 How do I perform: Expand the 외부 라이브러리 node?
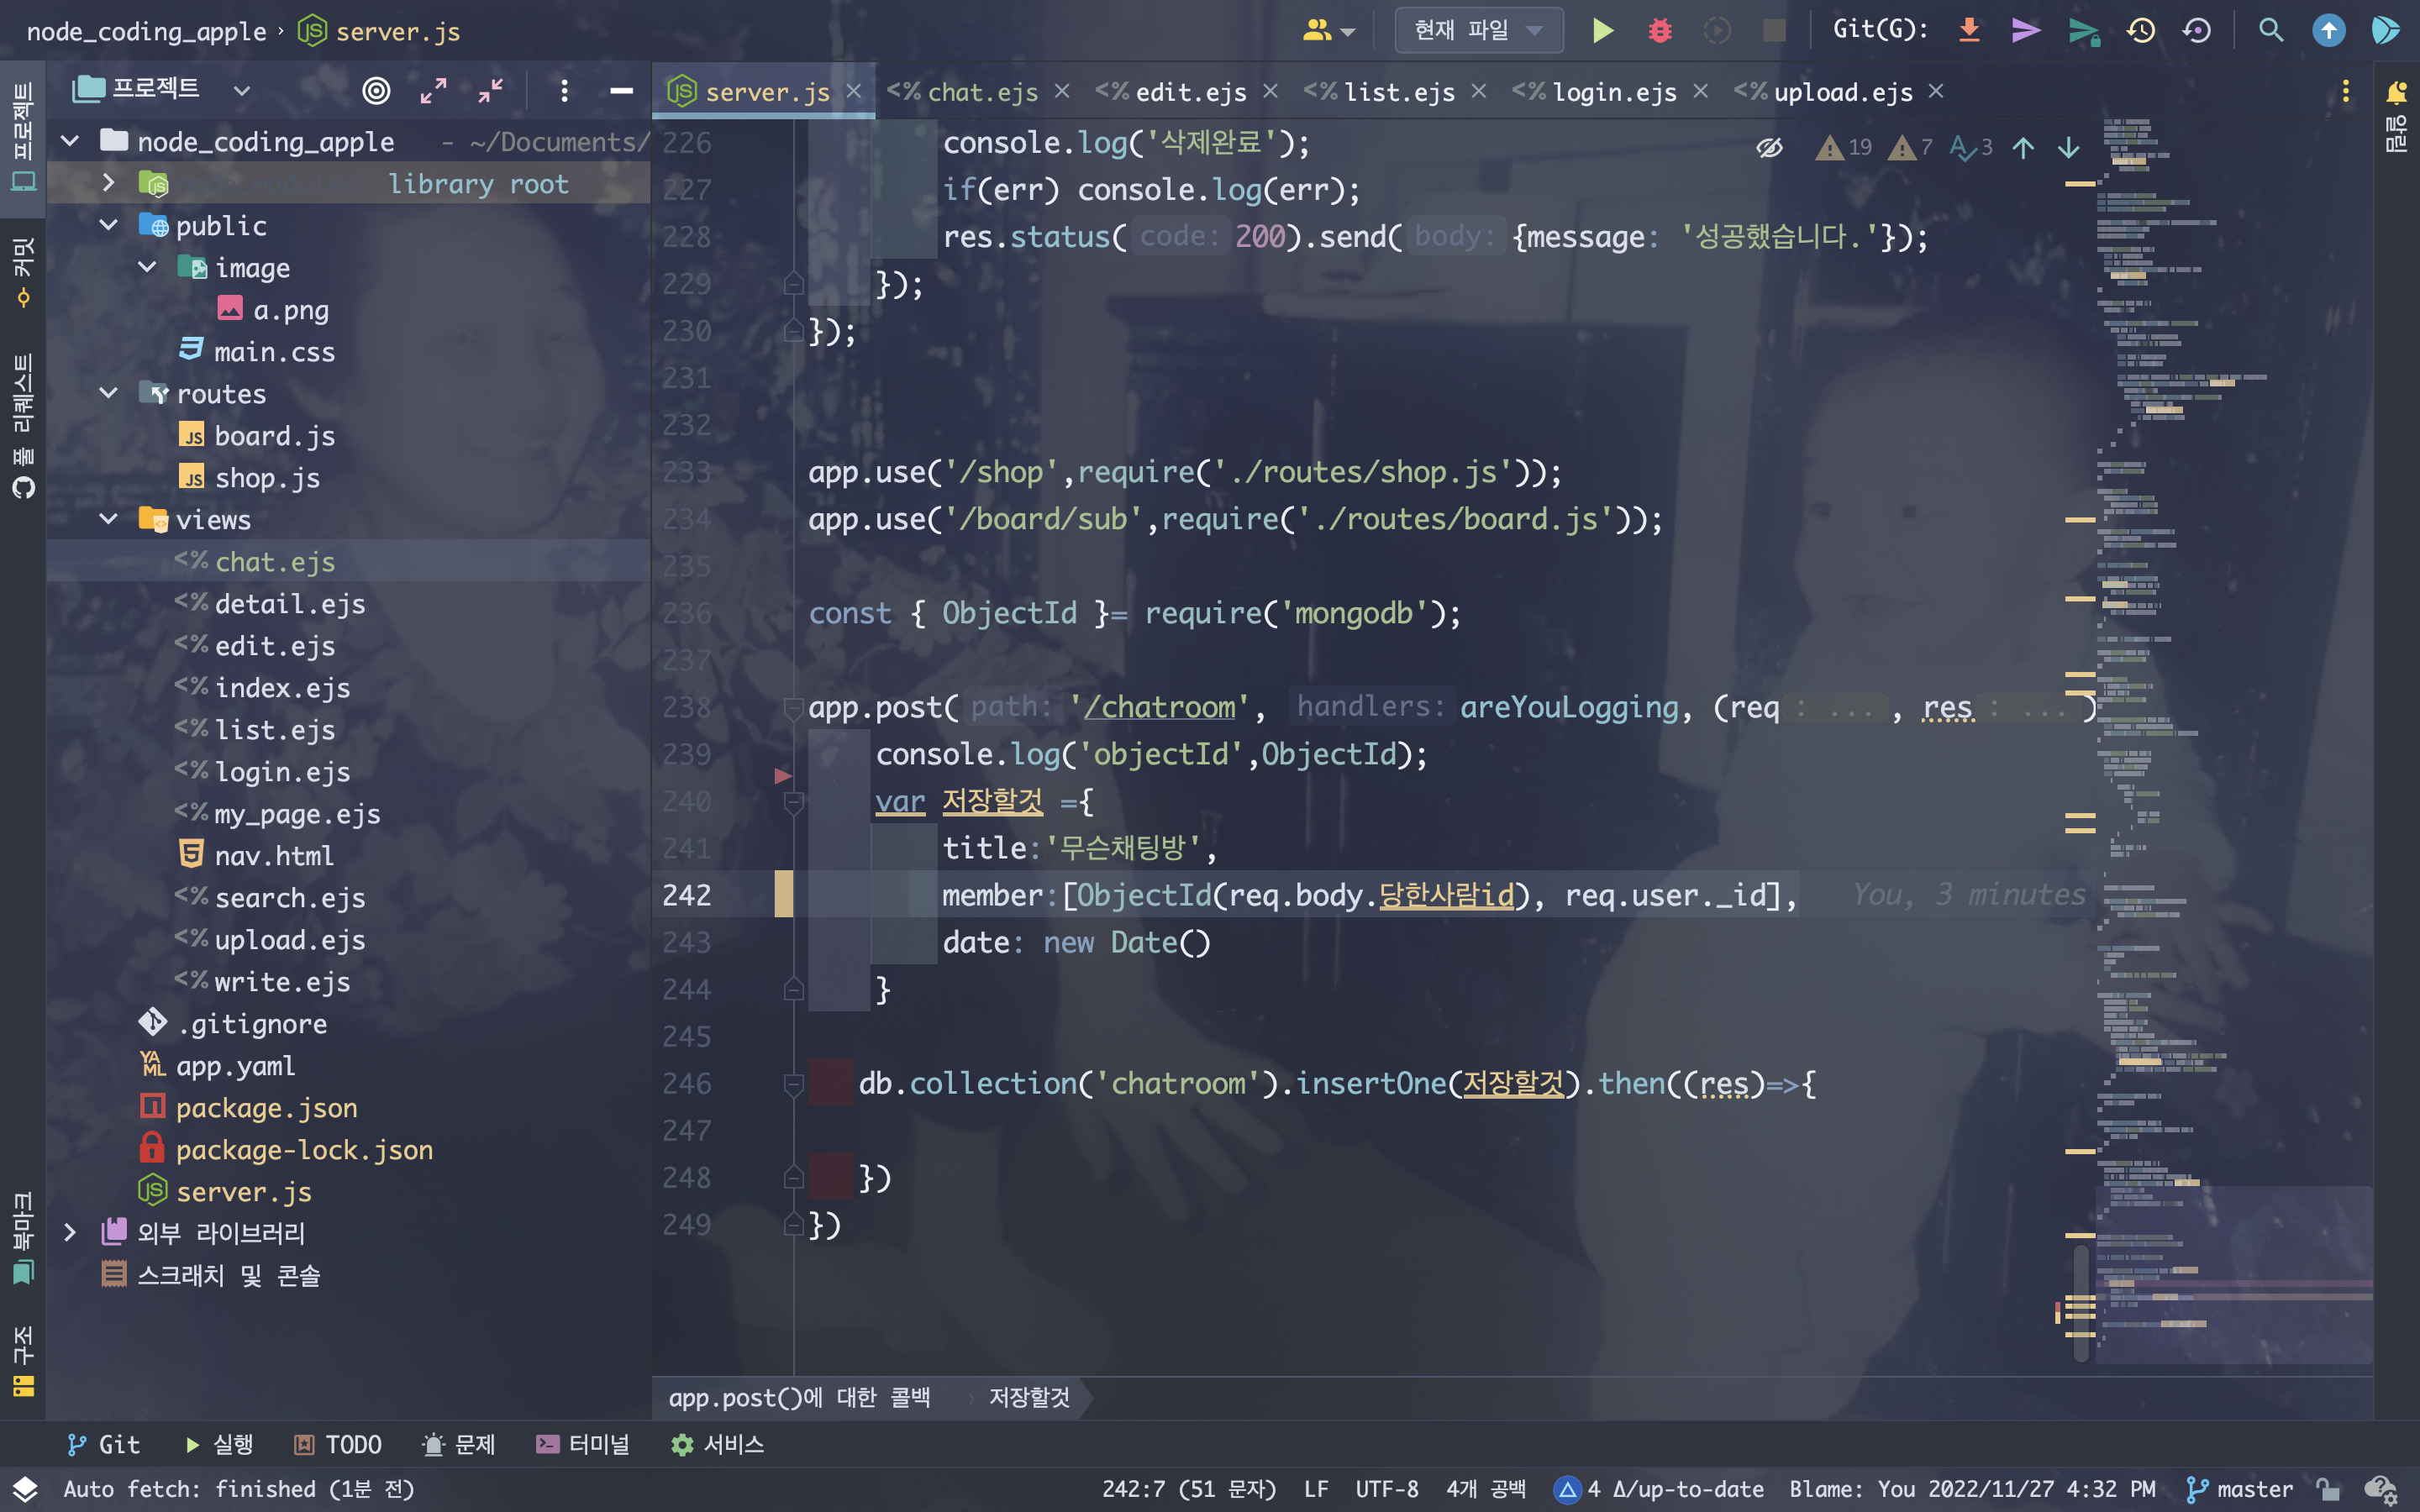(70, 1232)
